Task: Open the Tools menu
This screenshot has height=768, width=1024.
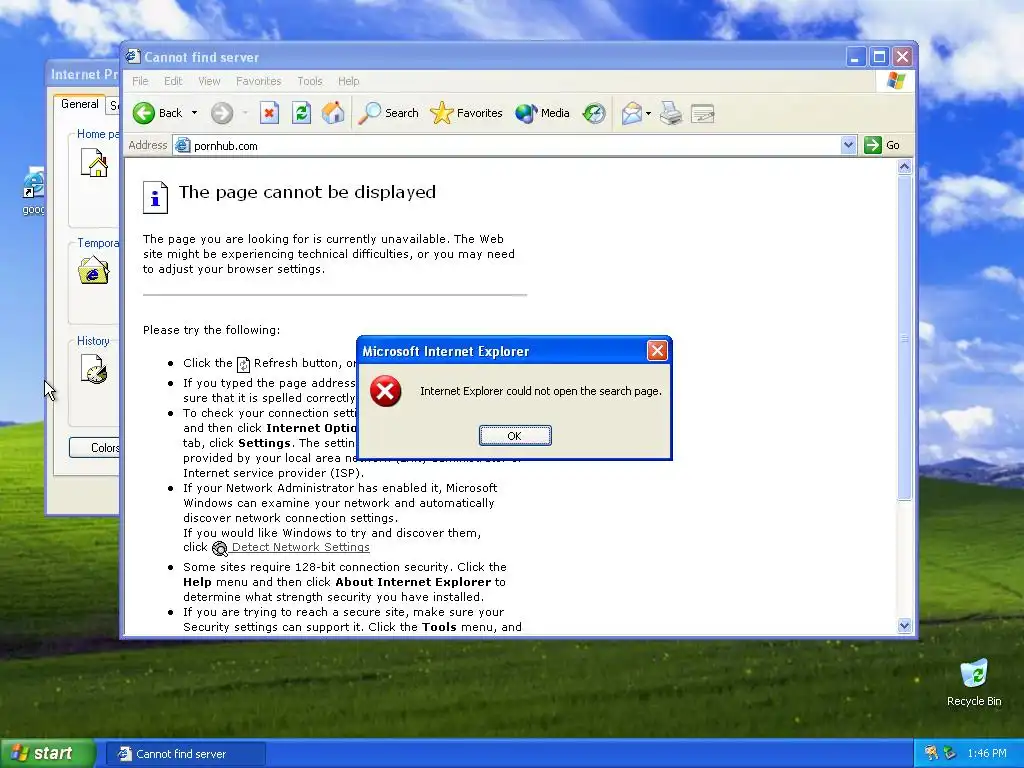Action: pos(310,81)
